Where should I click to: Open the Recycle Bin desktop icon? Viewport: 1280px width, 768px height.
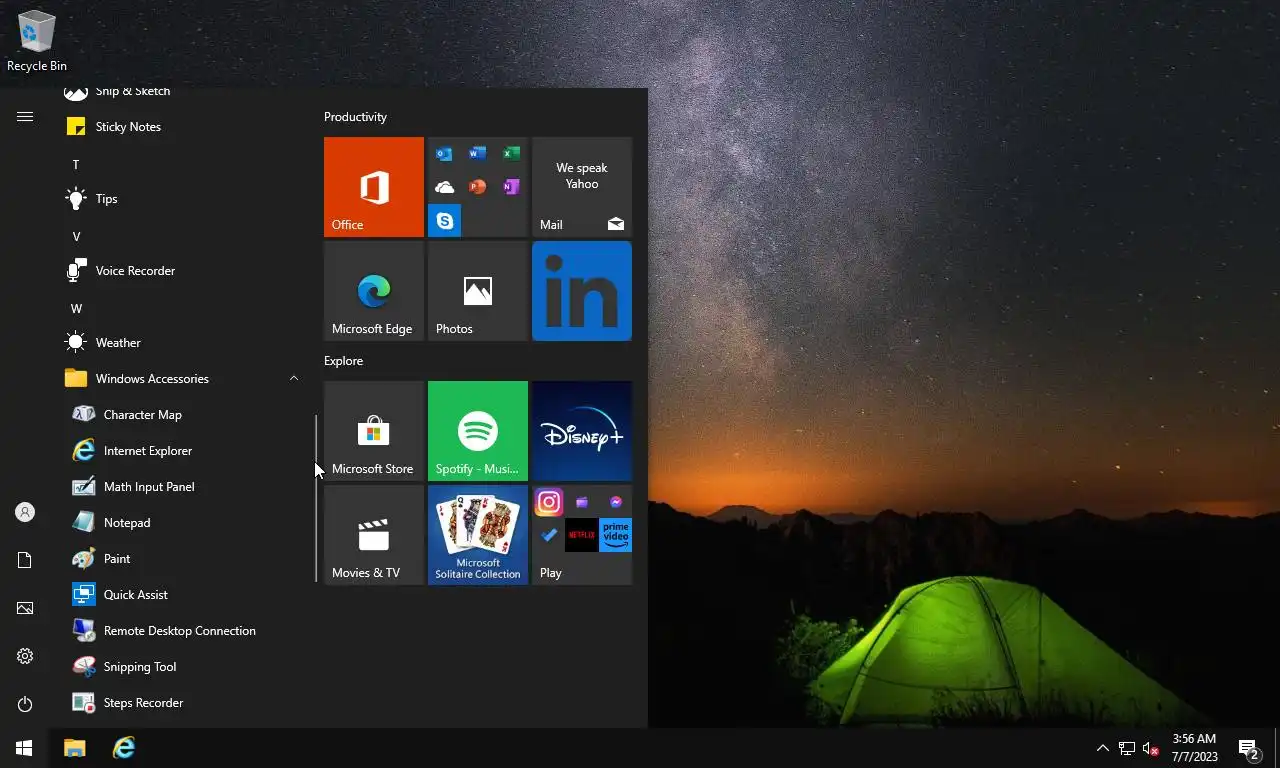(x=36, y=41)
